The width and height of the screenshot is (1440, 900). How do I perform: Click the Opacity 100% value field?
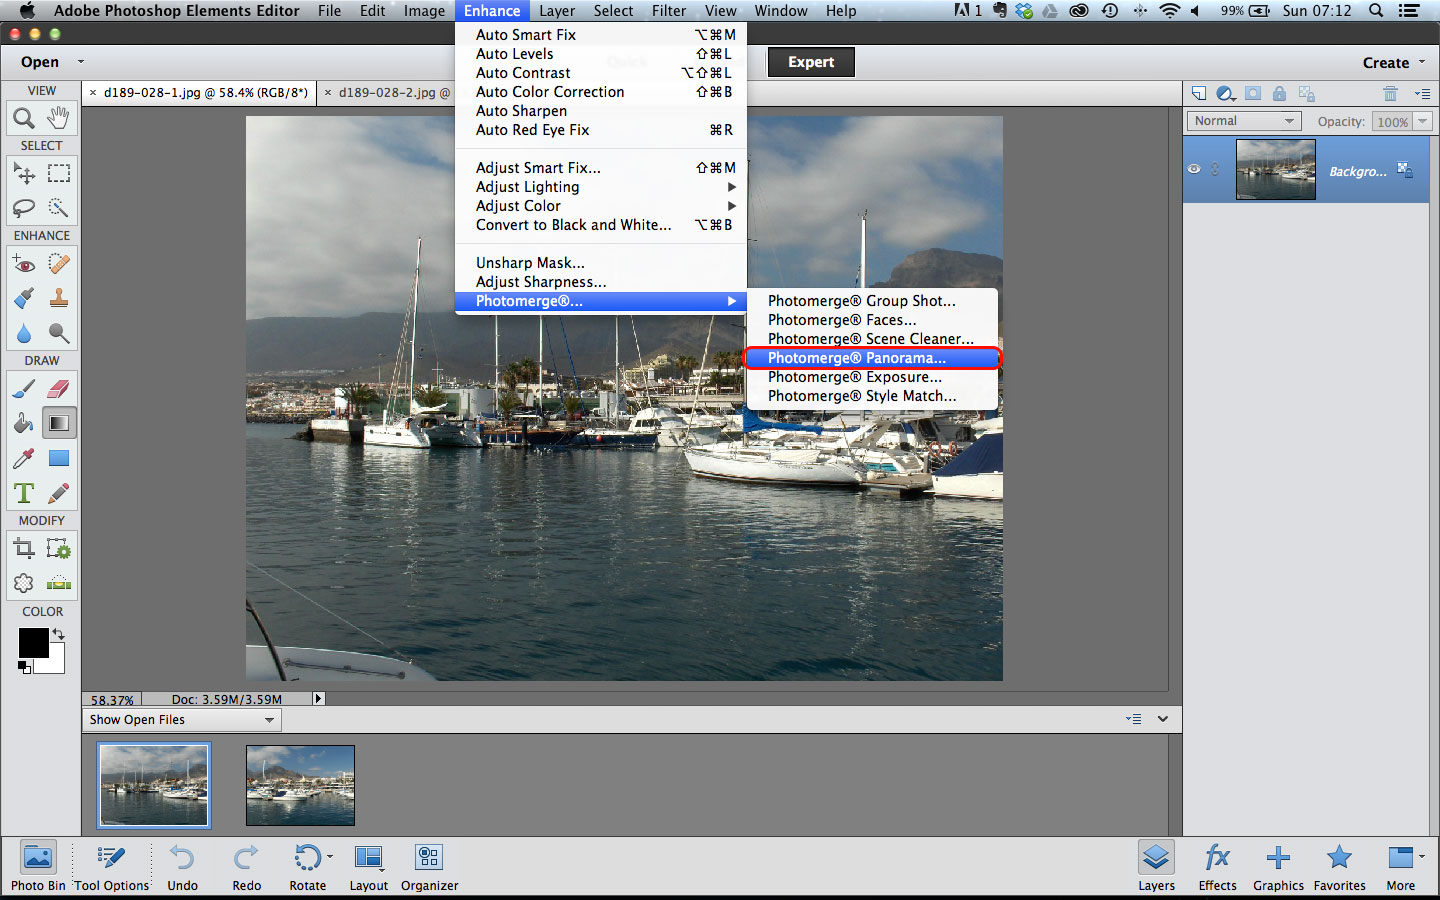pyautogui.click(x=1392, y=121)
